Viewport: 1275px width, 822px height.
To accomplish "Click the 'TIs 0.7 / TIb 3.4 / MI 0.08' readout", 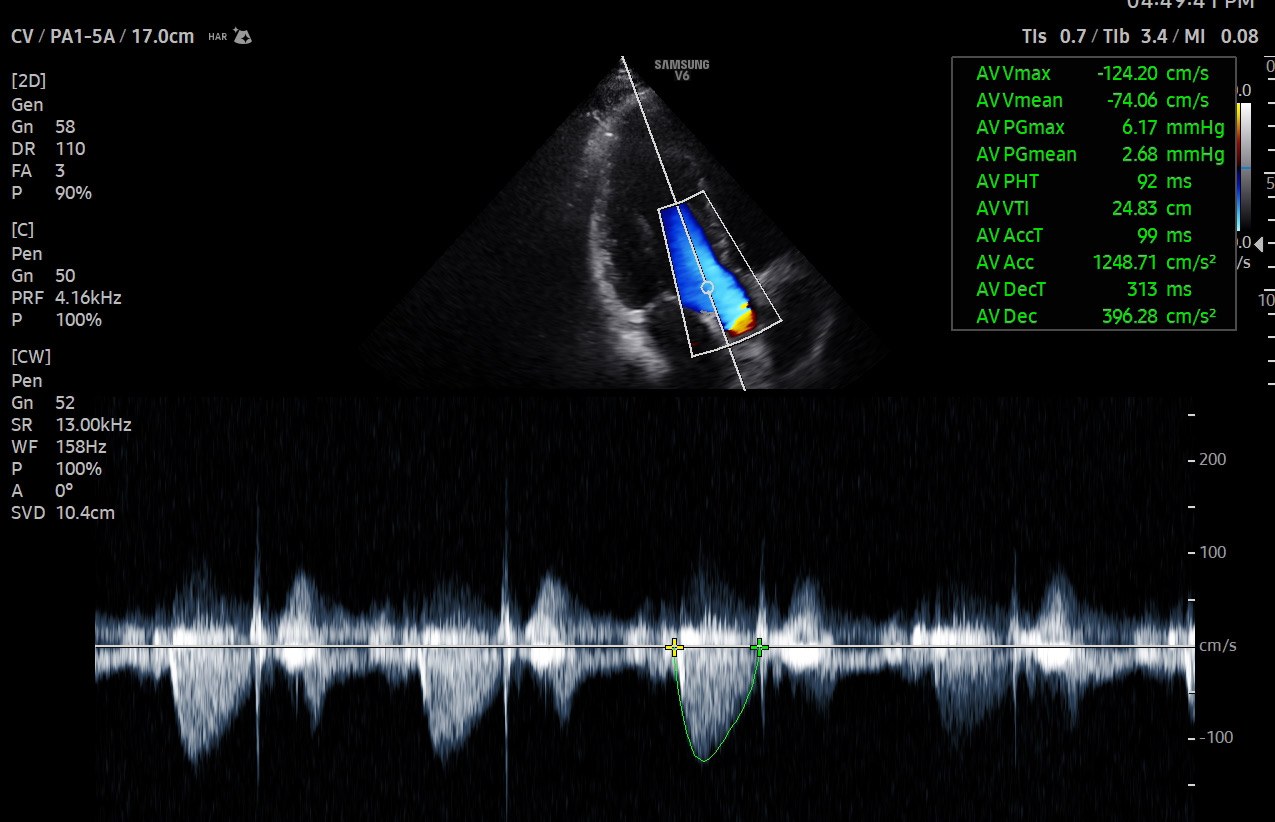I will pos(1140,37).
